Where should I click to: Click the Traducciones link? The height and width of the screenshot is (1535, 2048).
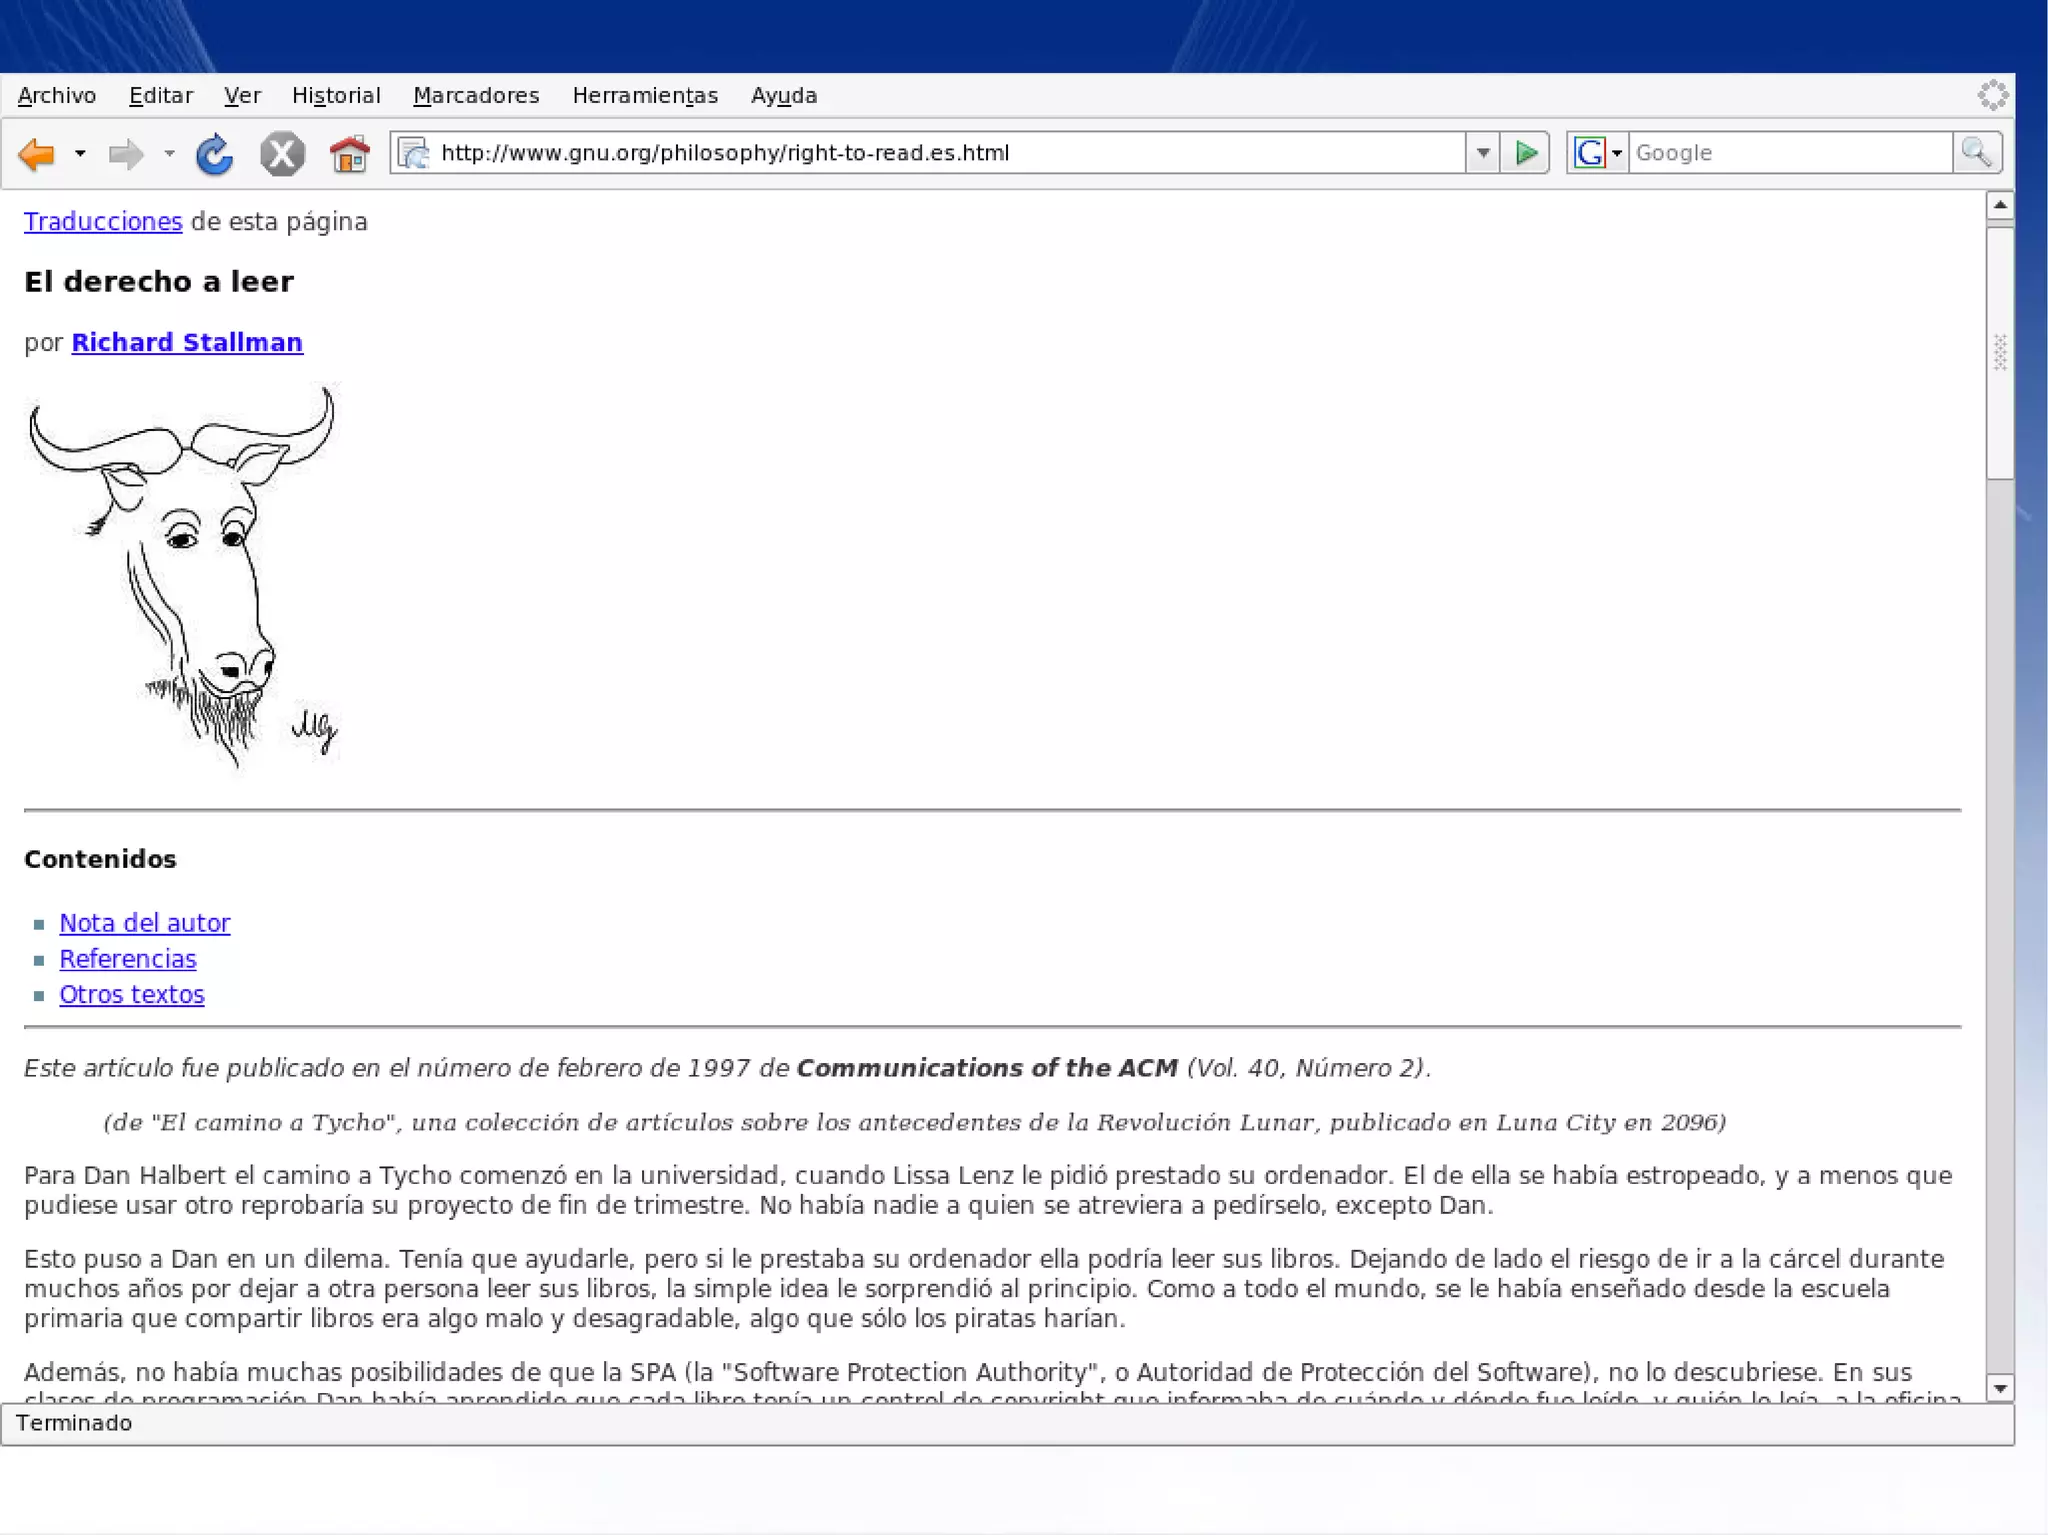pyautogui.click(x=103, y=222)
